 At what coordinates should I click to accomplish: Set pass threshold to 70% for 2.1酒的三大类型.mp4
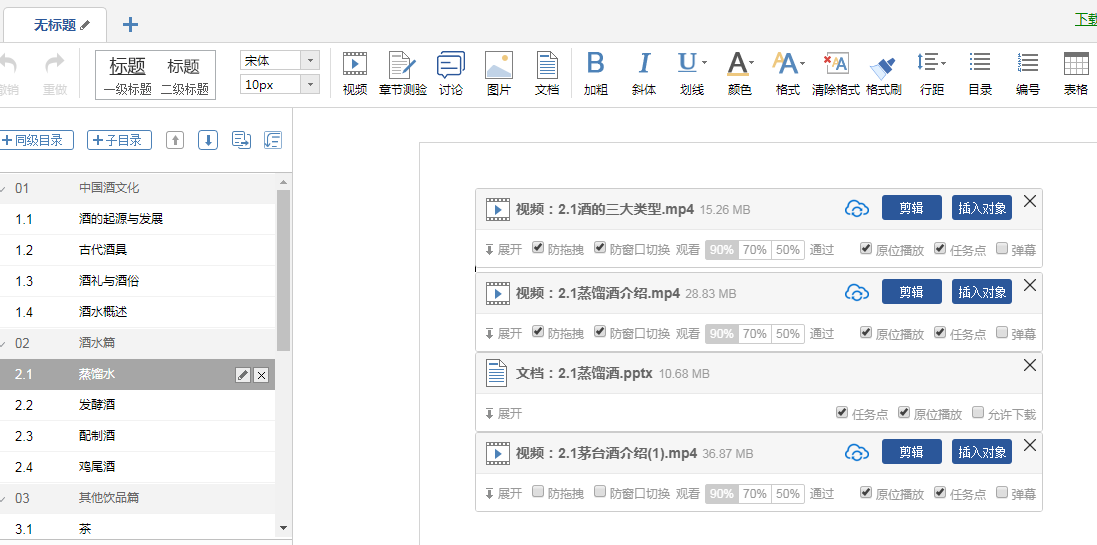click(x=754, y=250)
